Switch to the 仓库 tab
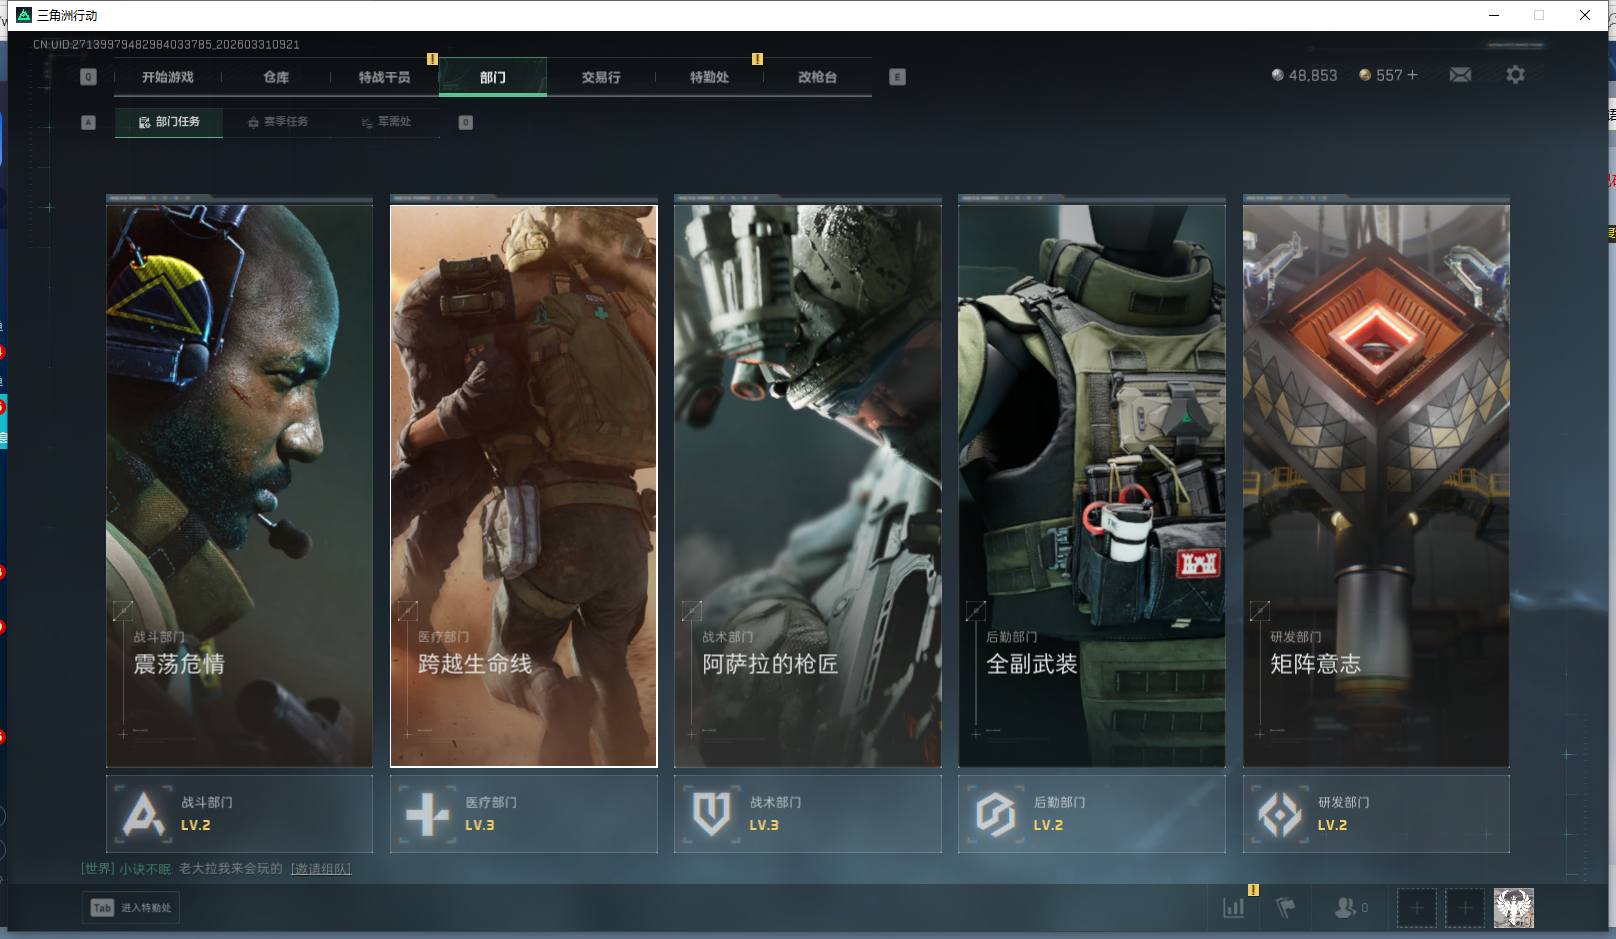Image resolution: width=1616 pixels, height=939 pixels. tap(276, 77)
